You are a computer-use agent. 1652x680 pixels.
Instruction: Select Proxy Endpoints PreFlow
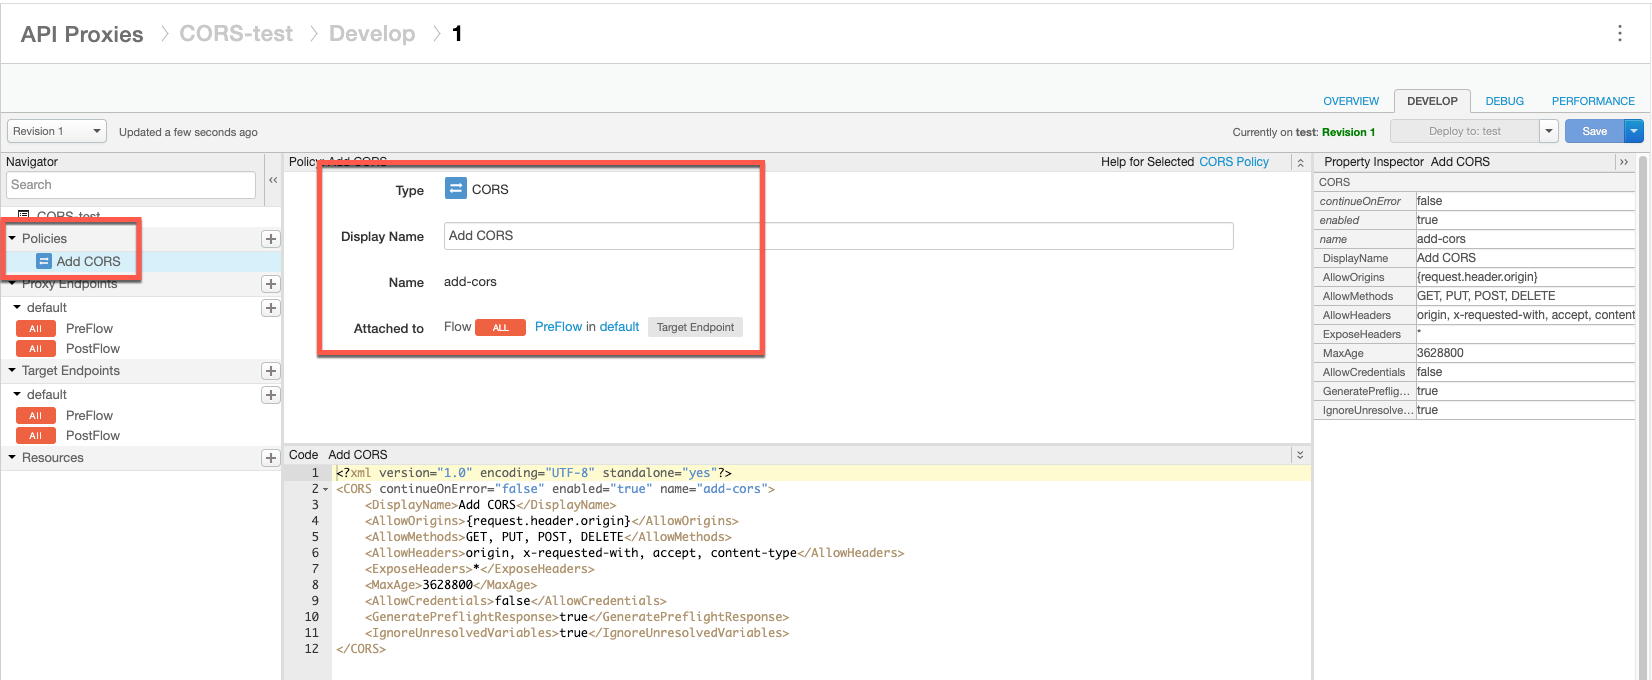coord(89,328)
